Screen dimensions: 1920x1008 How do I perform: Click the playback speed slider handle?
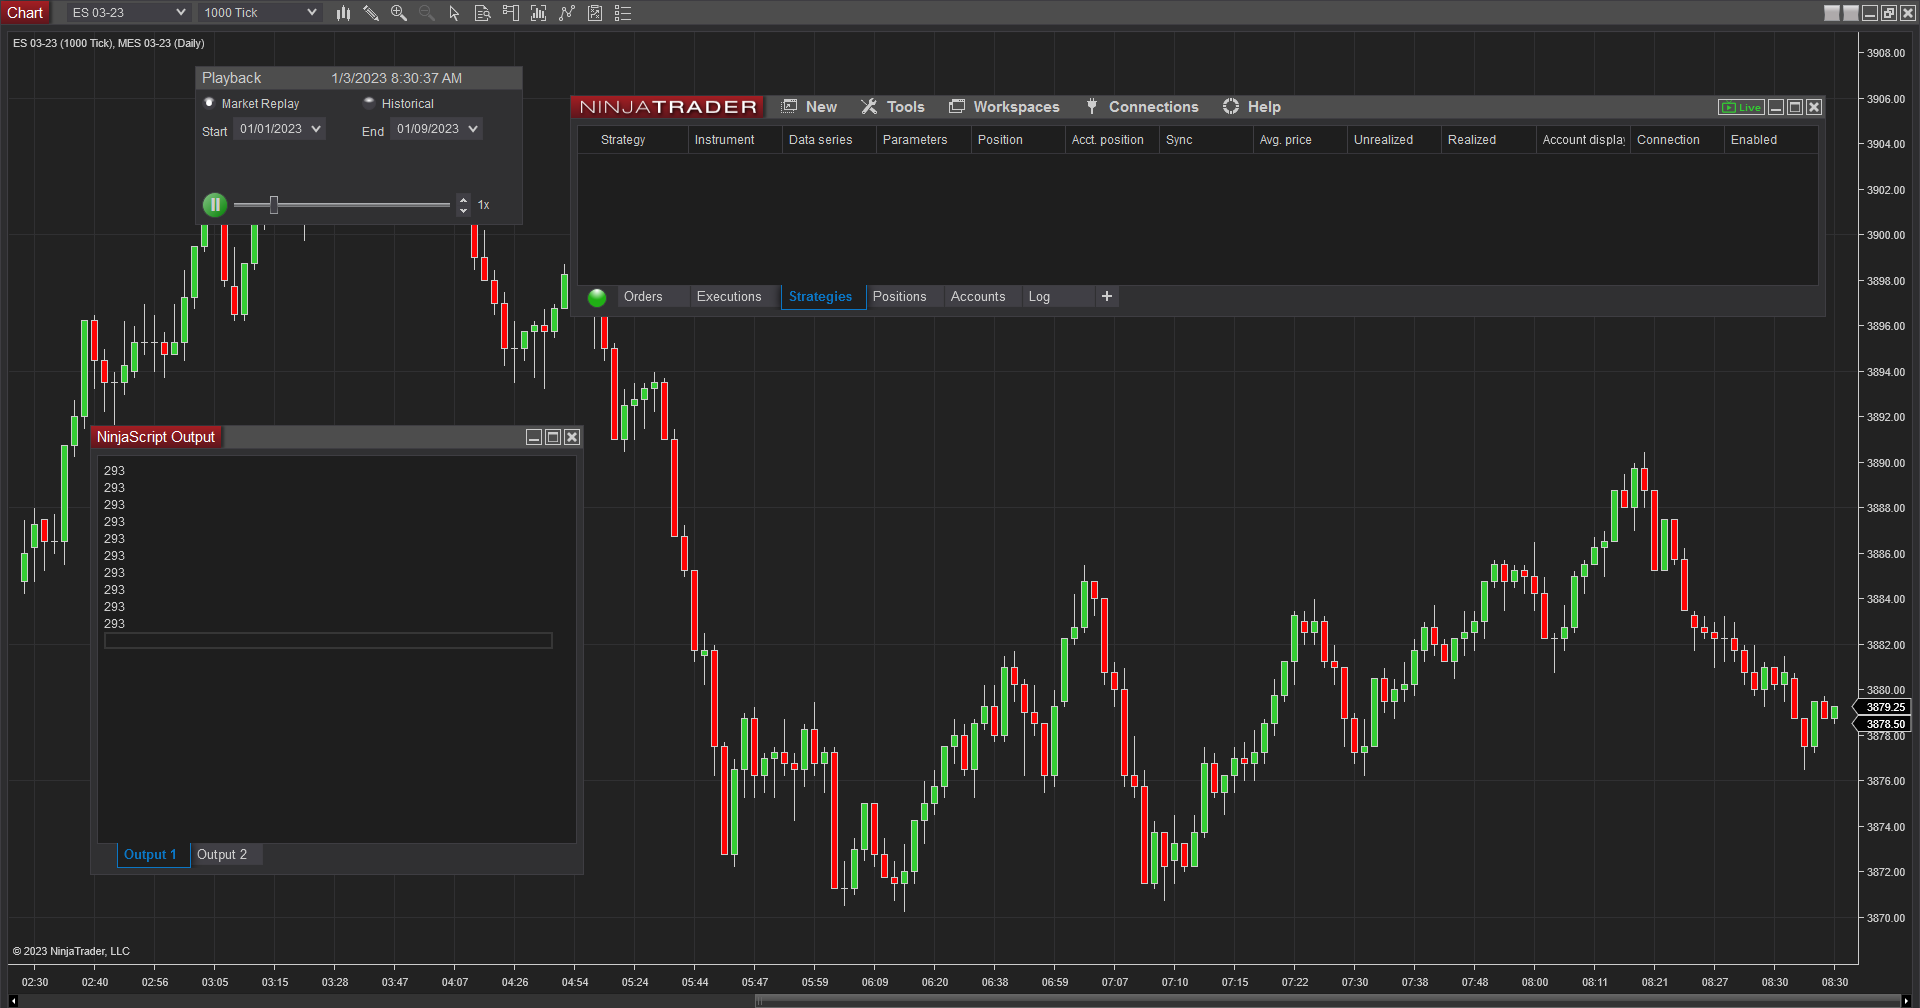click(274, 205)
